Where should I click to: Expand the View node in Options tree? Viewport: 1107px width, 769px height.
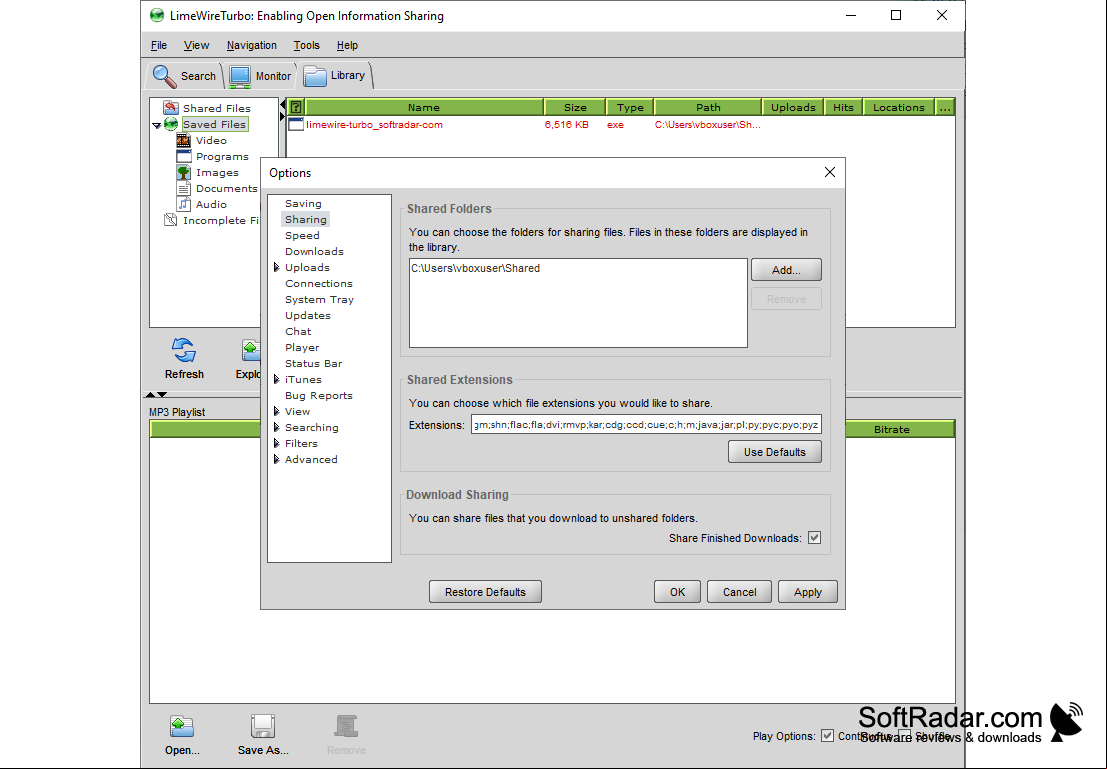277,412
